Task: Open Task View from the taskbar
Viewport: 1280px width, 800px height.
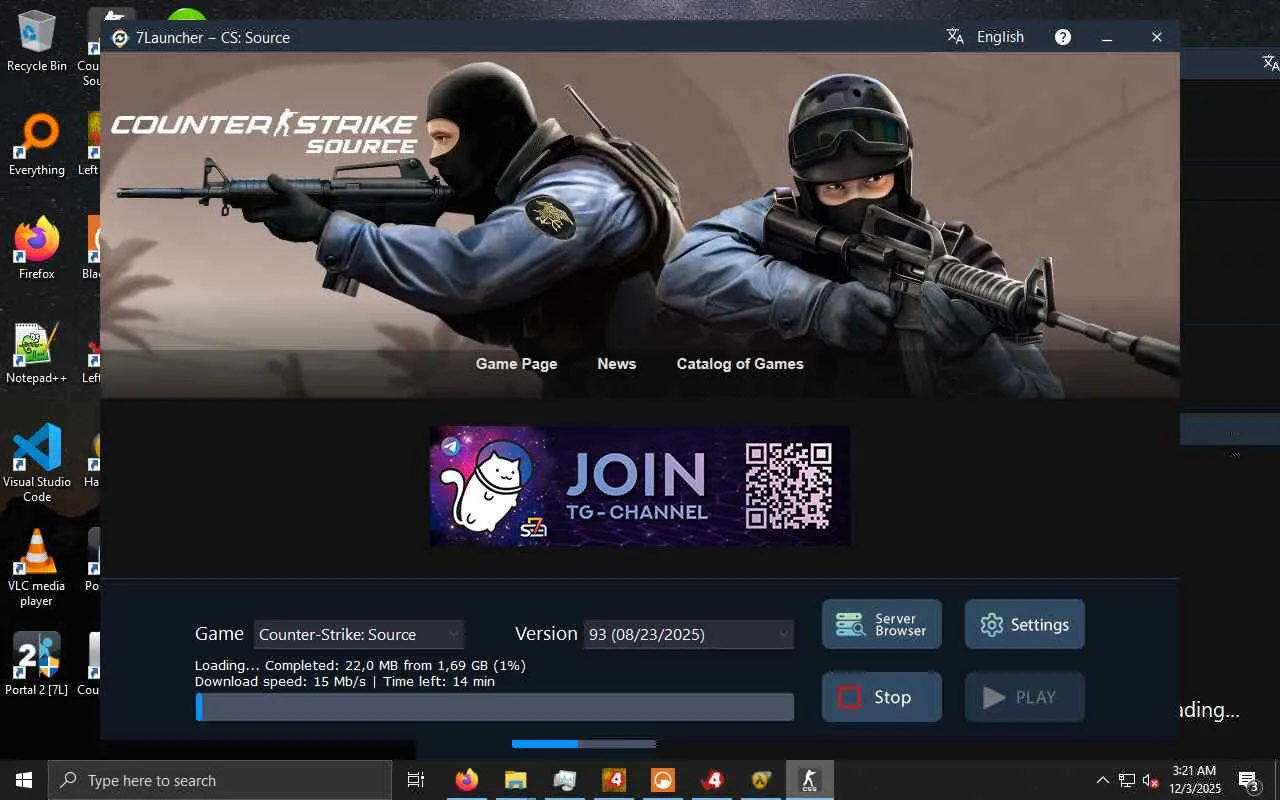Action: (x=416, y=780)
